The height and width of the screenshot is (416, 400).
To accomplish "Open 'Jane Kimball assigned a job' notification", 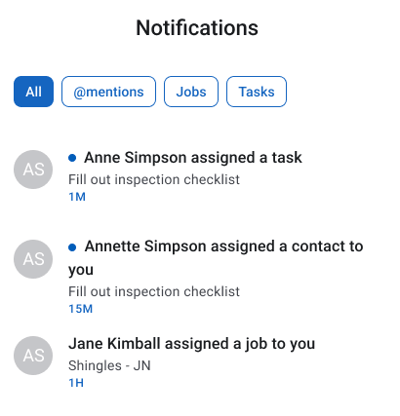I will pos(192,344).
